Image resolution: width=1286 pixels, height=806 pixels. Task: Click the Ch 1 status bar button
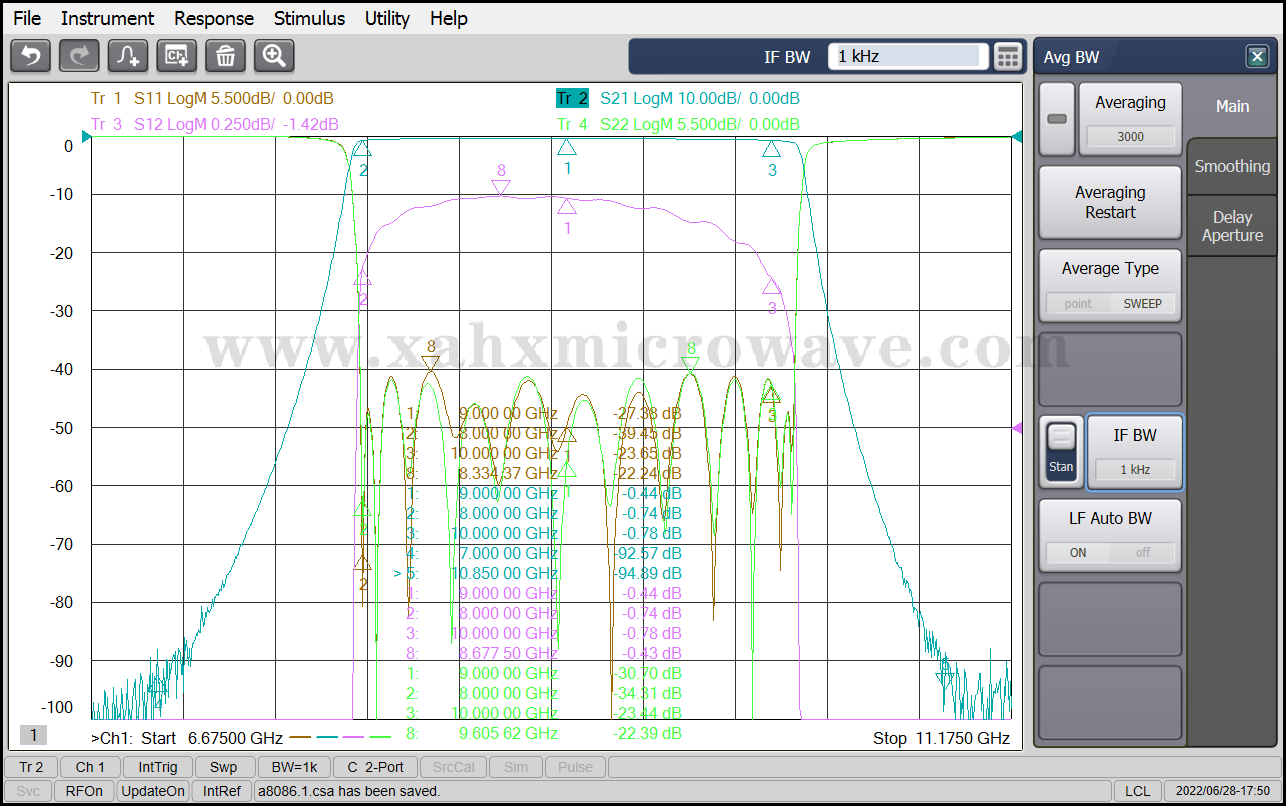(90, 767)
